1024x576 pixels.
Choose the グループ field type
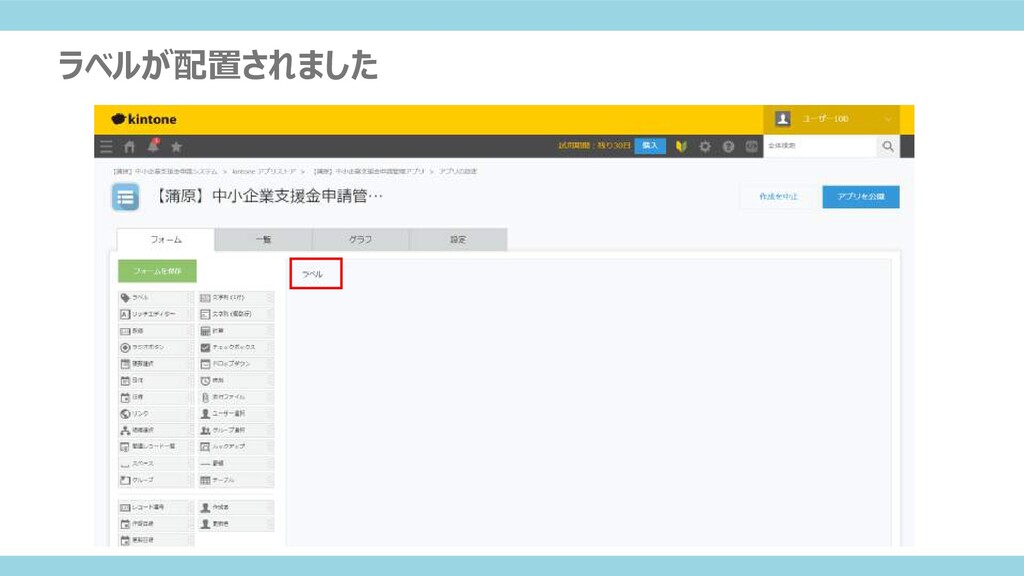pyautogui.click(x=155, y=480)
